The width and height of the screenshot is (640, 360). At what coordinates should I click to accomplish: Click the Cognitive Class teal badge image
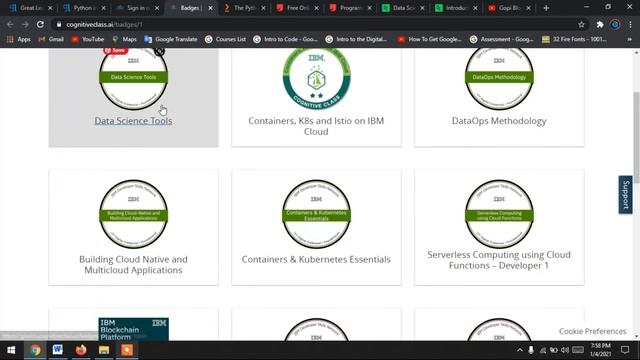[x=316, y=79]
